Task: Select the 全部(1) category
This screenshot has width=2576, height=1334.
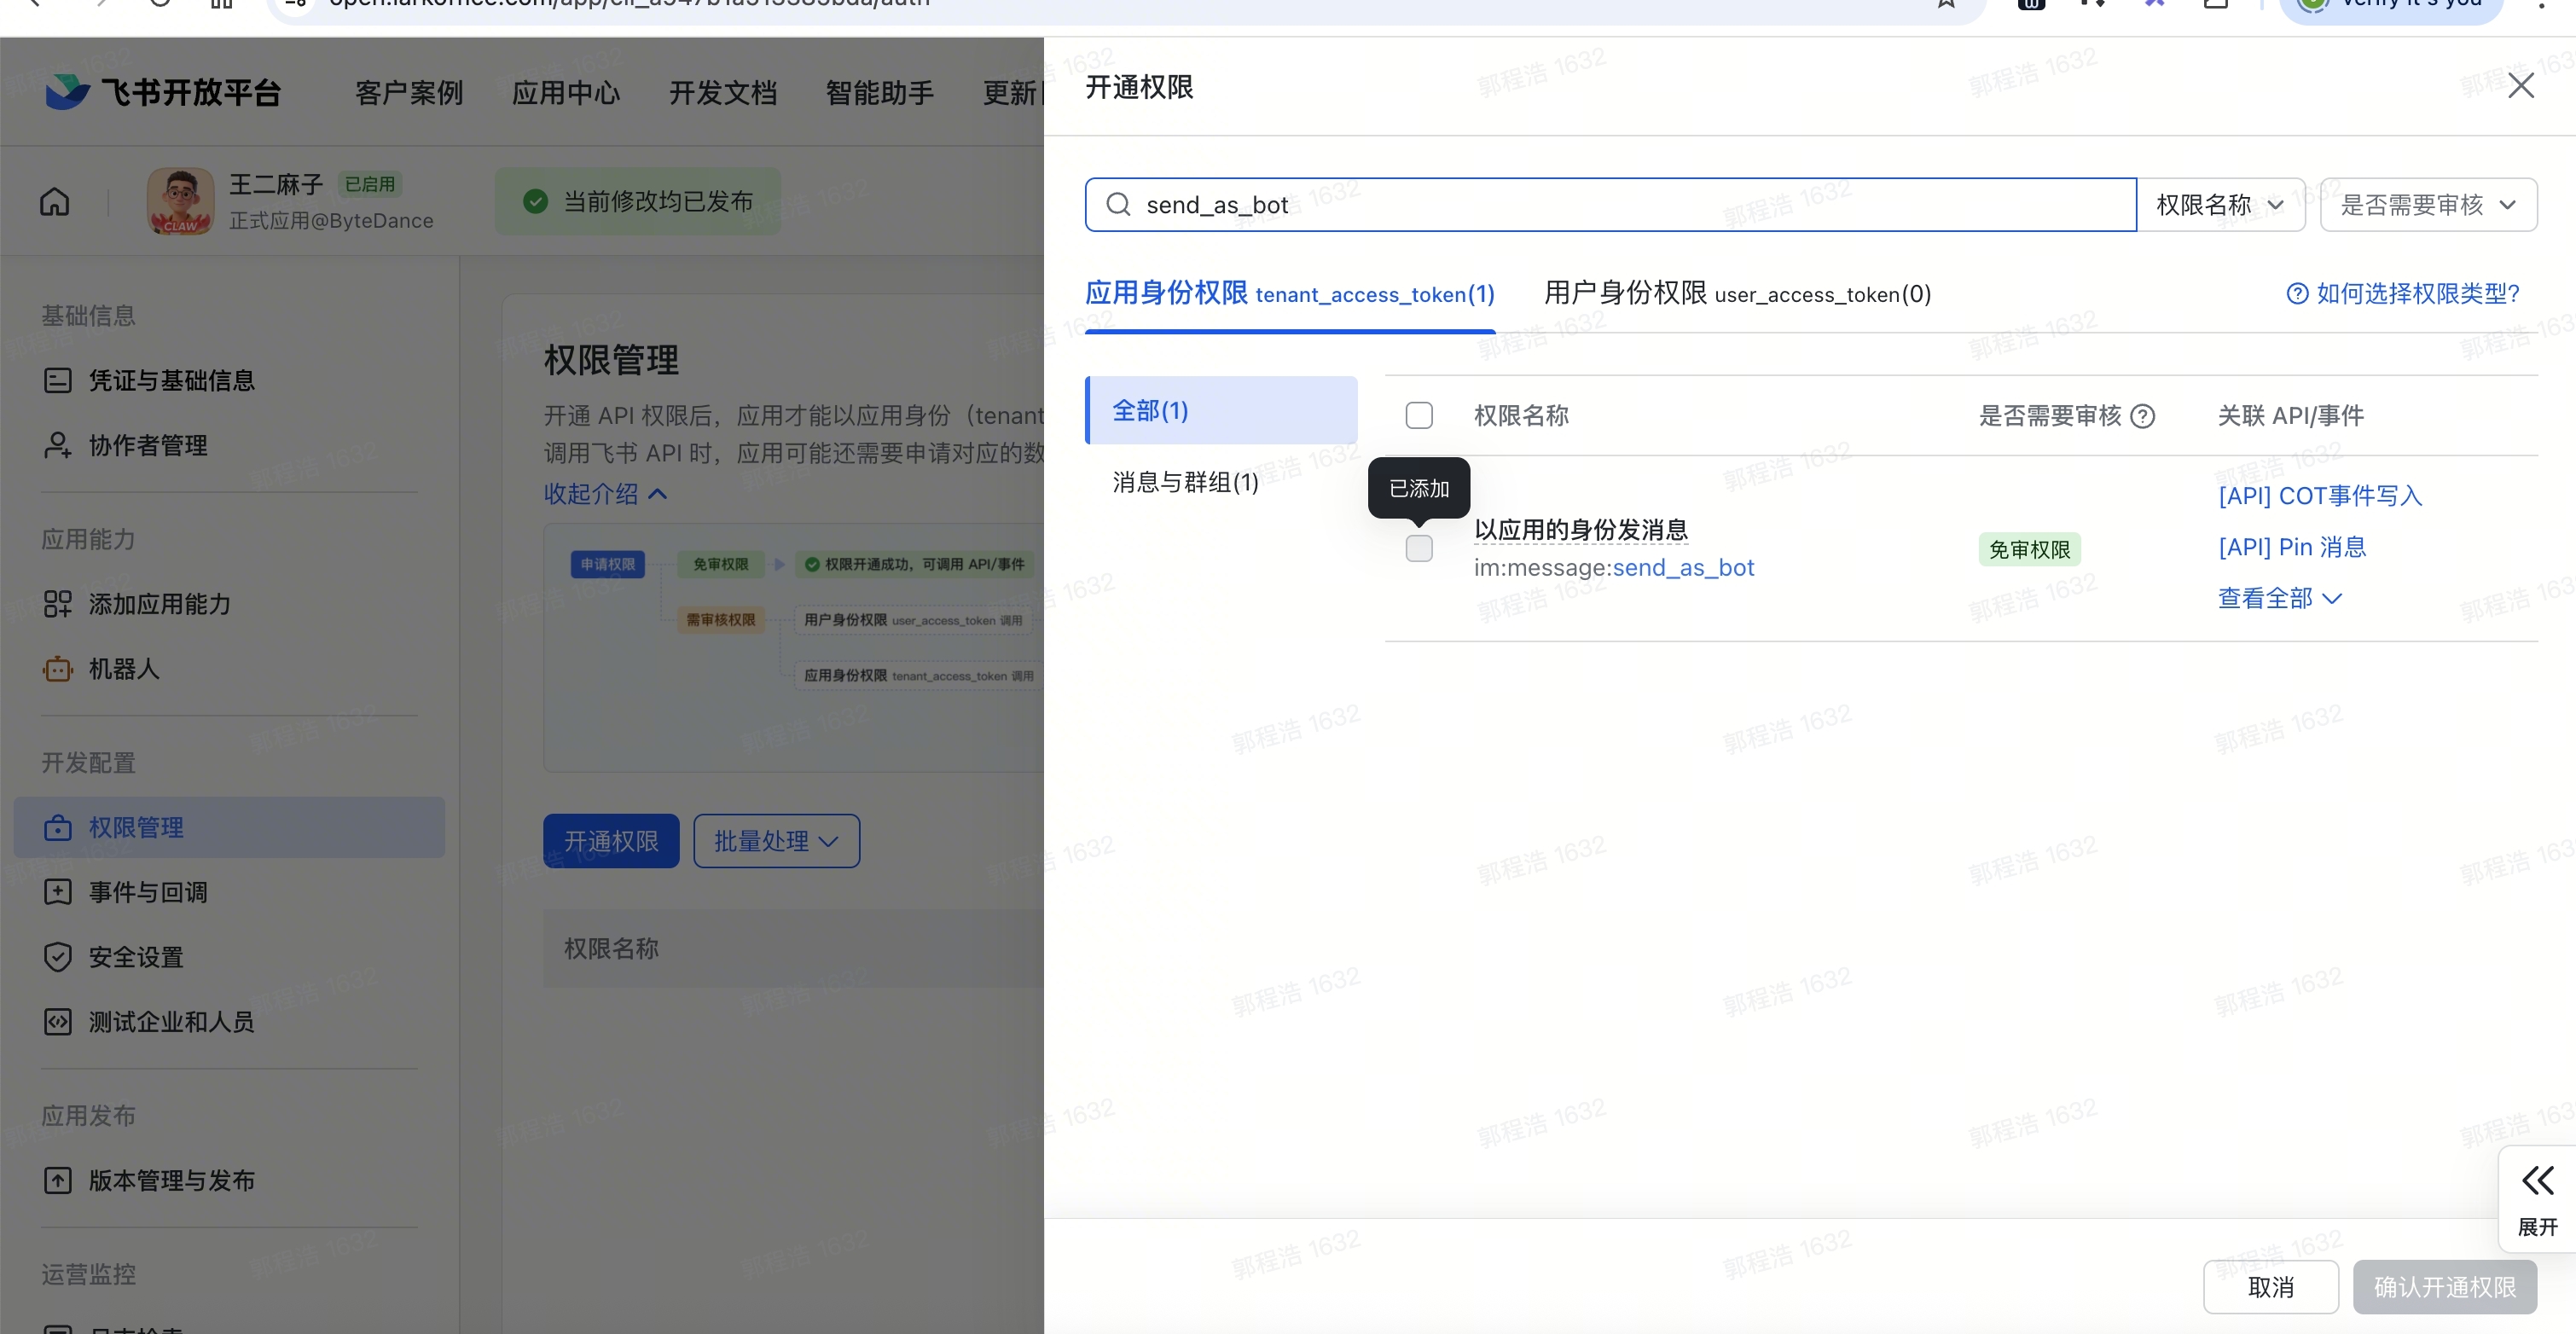Action: (1221, 410)
